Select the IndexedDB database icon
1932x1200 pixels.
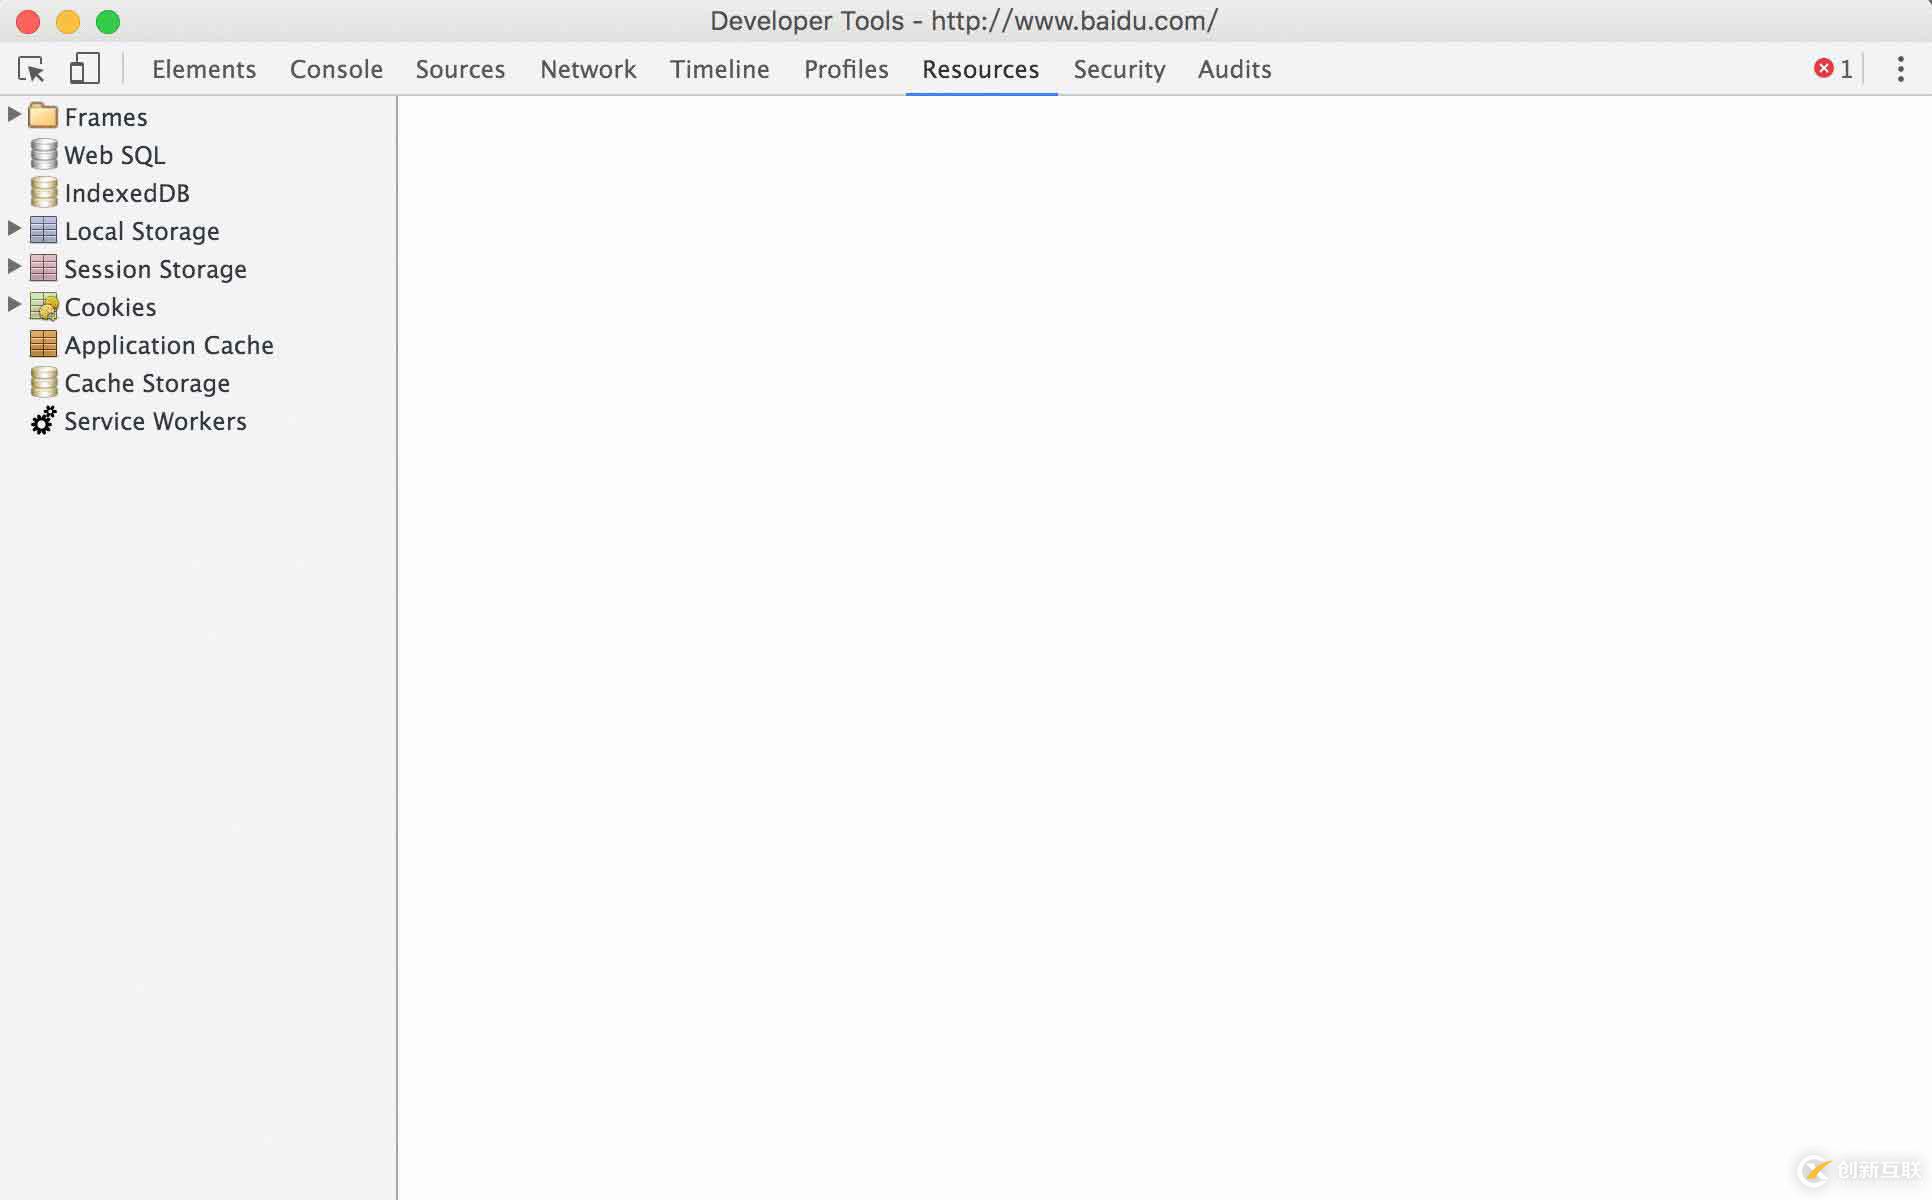coord(44,192)
